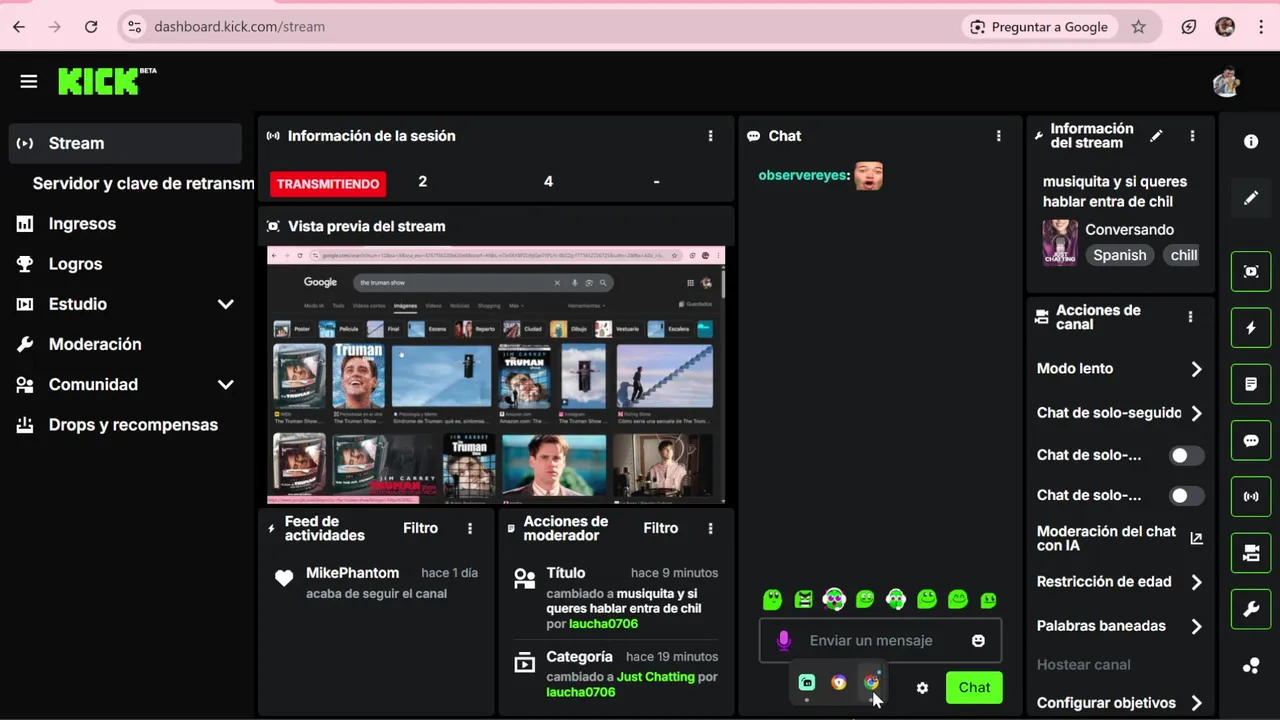Screen dimensions: 1280x720
Task: Open the hamburger menu beside the Kick logo
Action: click(x=28, y=81)
